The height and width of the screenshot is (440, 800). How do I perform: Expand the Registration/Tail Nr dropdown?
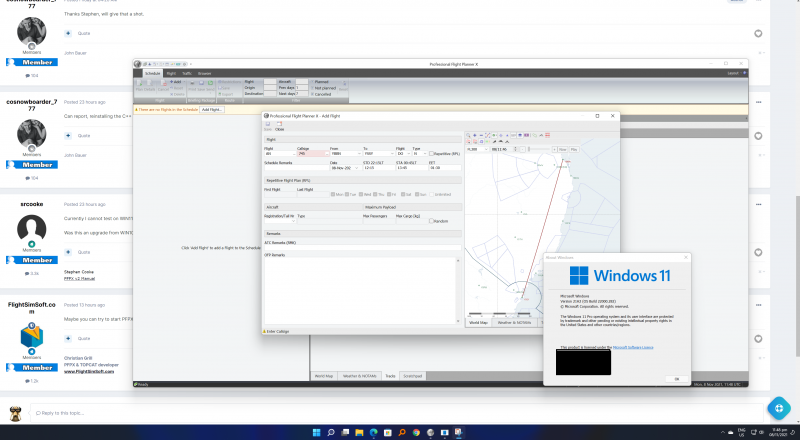tap(293, 222)
